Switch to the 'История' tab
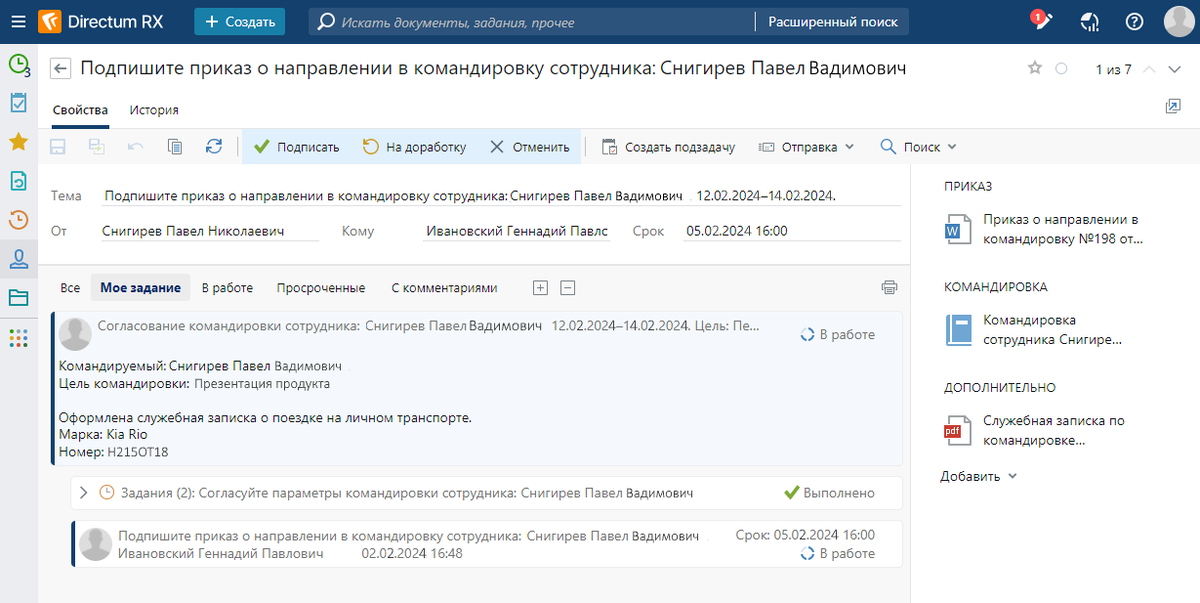Screen dimensions: 1200x603 tap(154, 110)
